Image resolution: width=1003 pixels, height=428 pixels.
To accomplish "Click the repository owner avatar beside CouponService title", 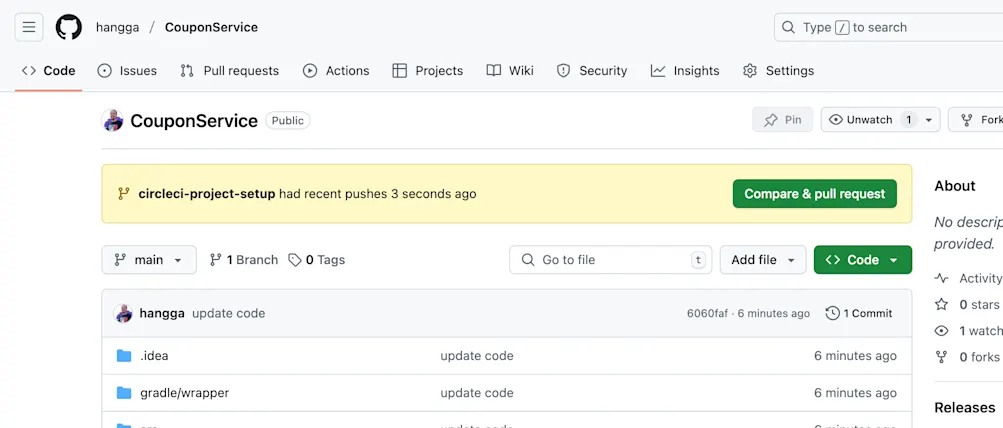I will 113,120.
